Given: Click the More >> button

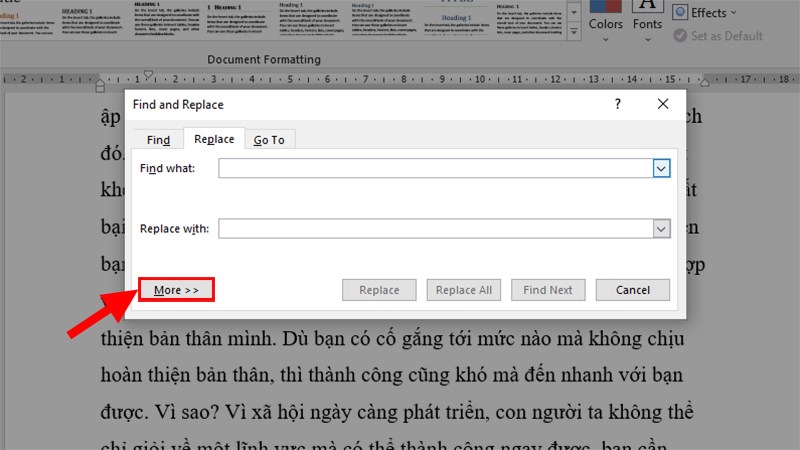Looking at the screenshot, I should tap(176, 290).
